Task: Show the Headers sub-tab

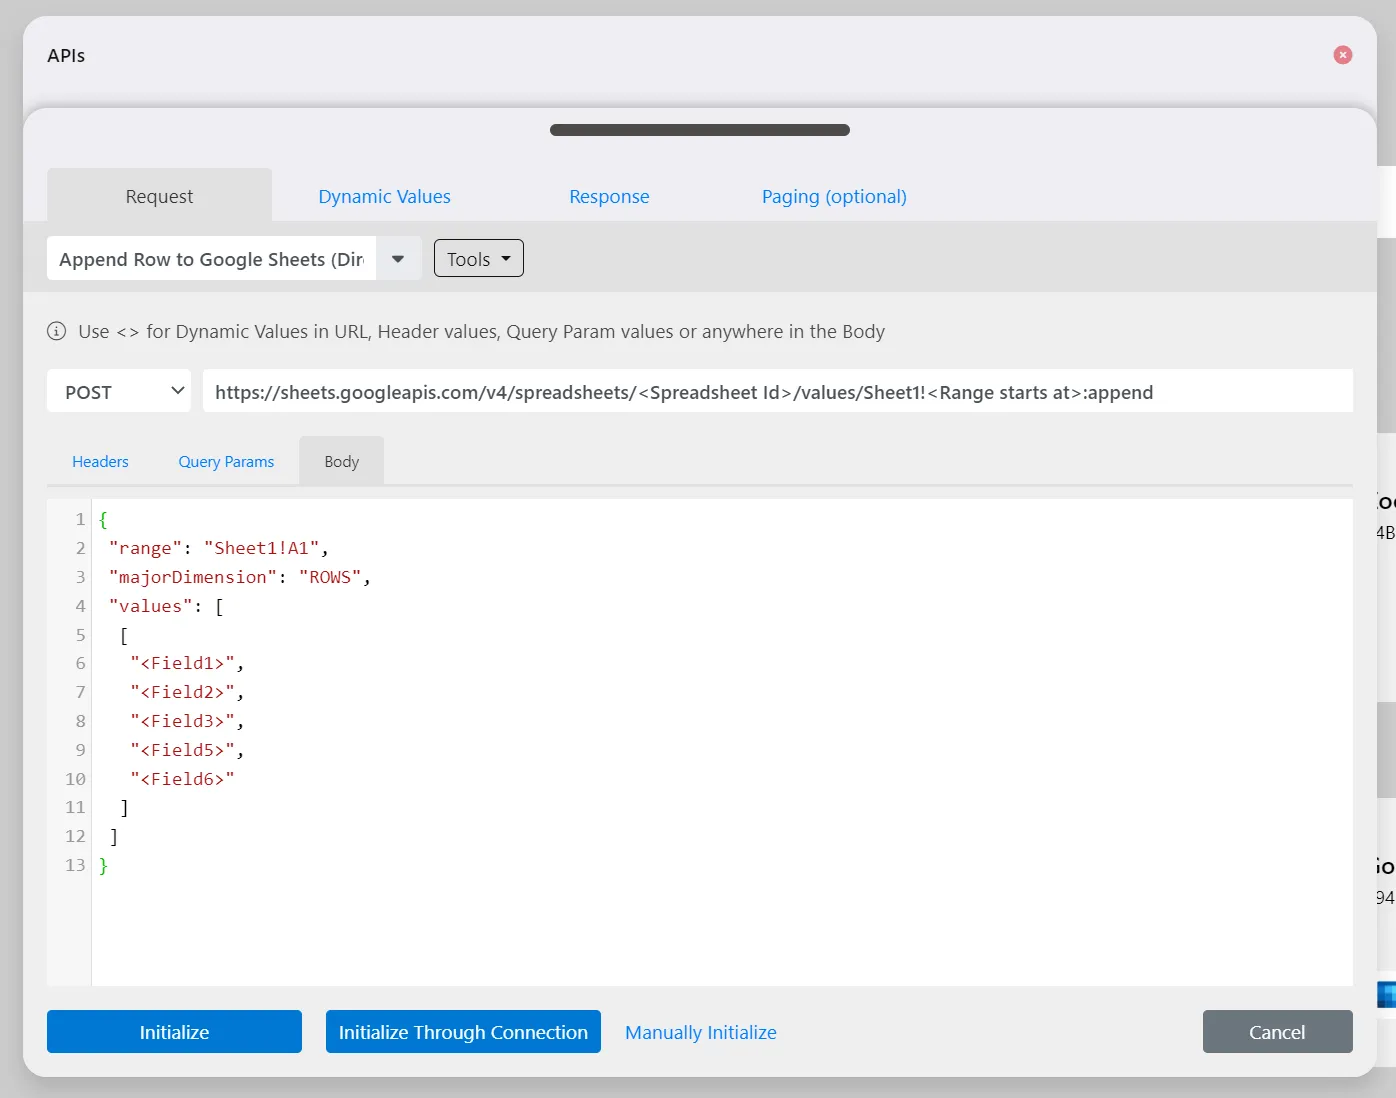Action: [x=100, y=462]
